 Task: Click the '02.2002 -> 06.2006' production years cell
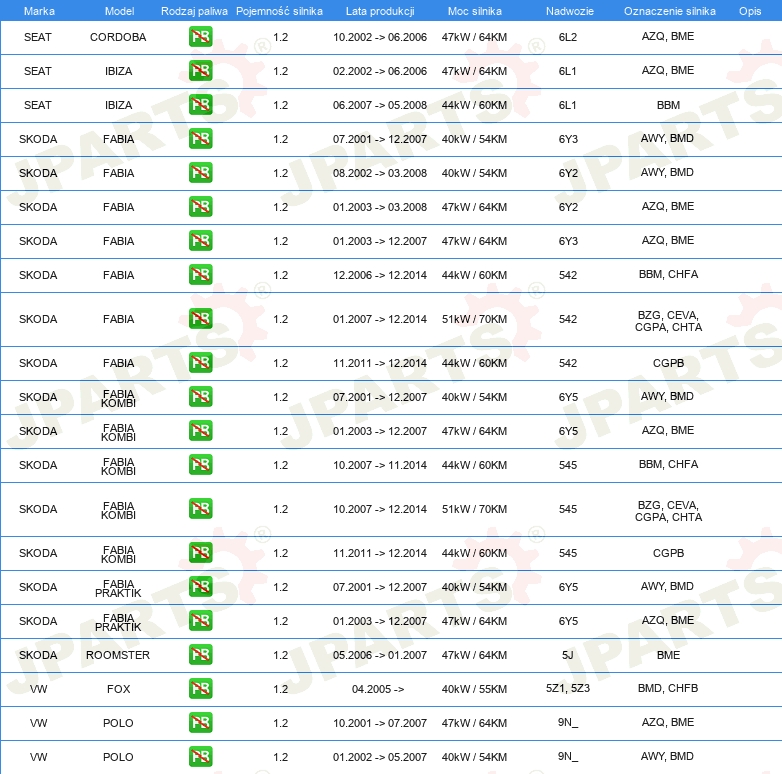point(380,71)
